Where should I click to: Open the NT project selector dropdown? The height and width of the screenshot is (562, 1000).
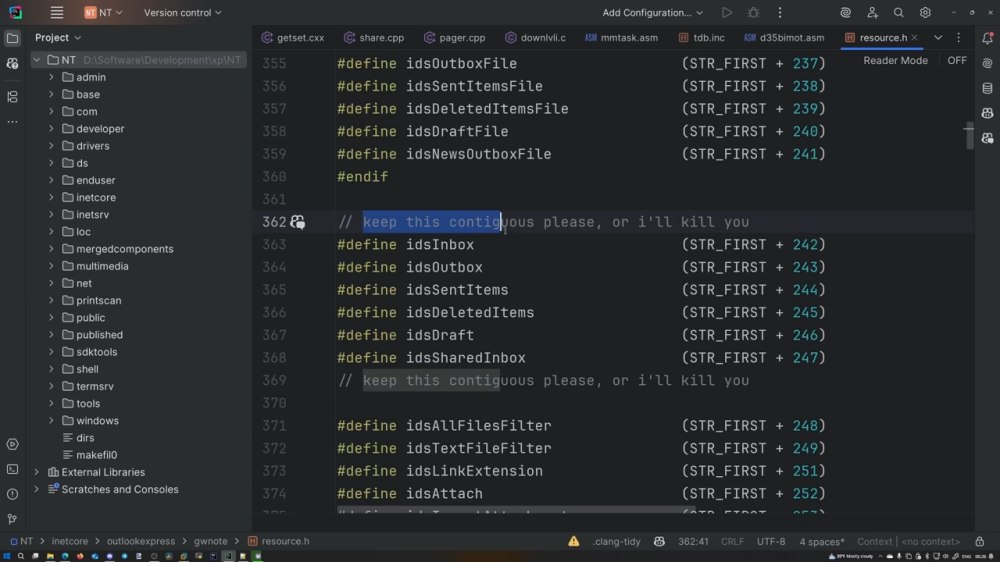[x=103, y=13]
